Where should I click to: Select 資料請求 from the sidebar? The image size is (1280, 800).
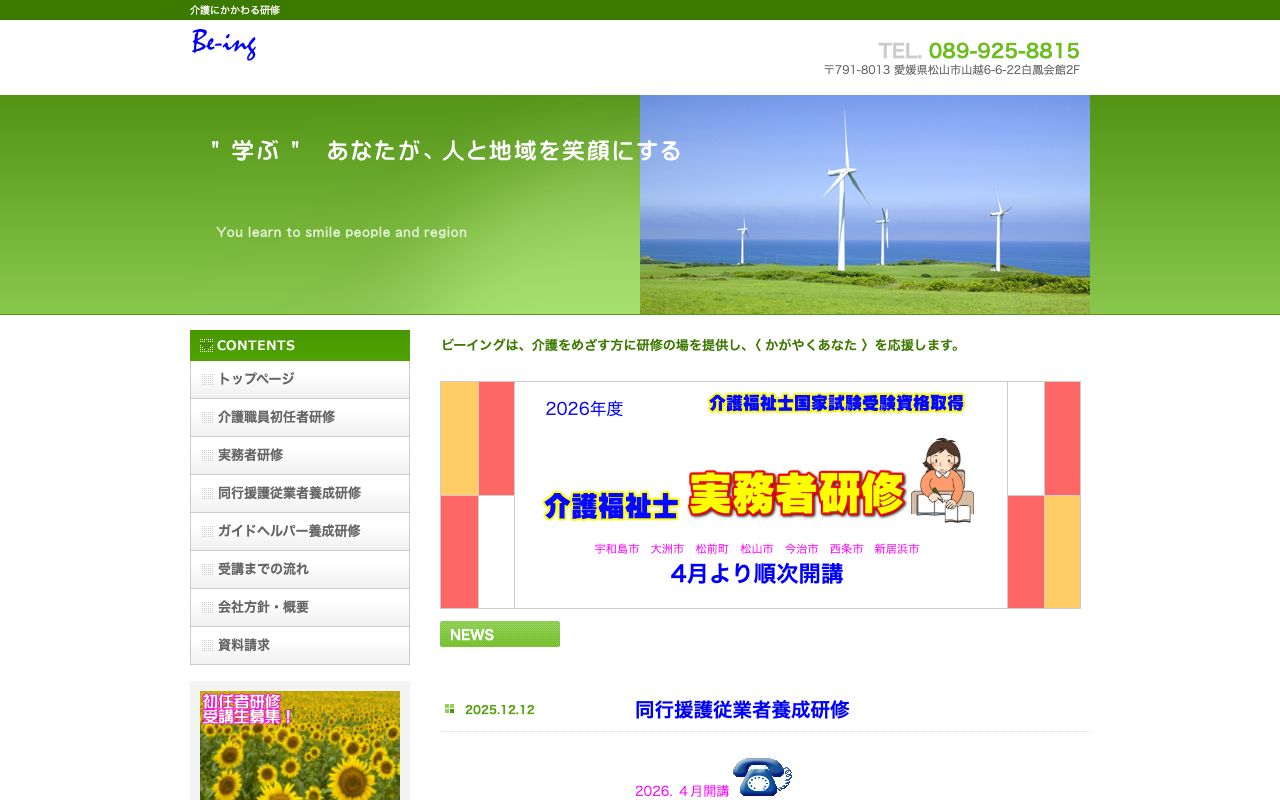[244, 645]
